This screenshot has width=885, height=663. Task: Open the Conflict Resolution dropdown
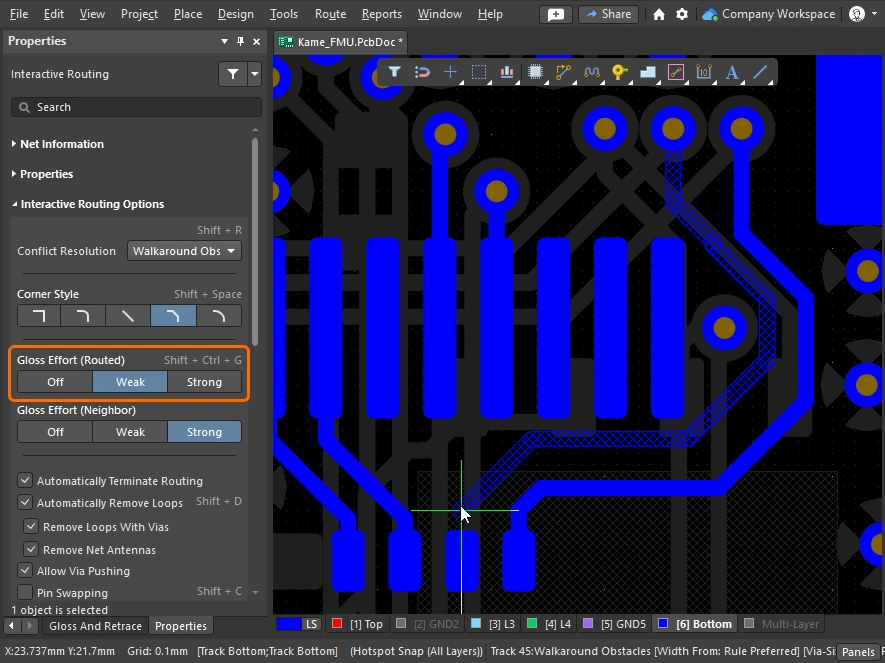(184, 251)
